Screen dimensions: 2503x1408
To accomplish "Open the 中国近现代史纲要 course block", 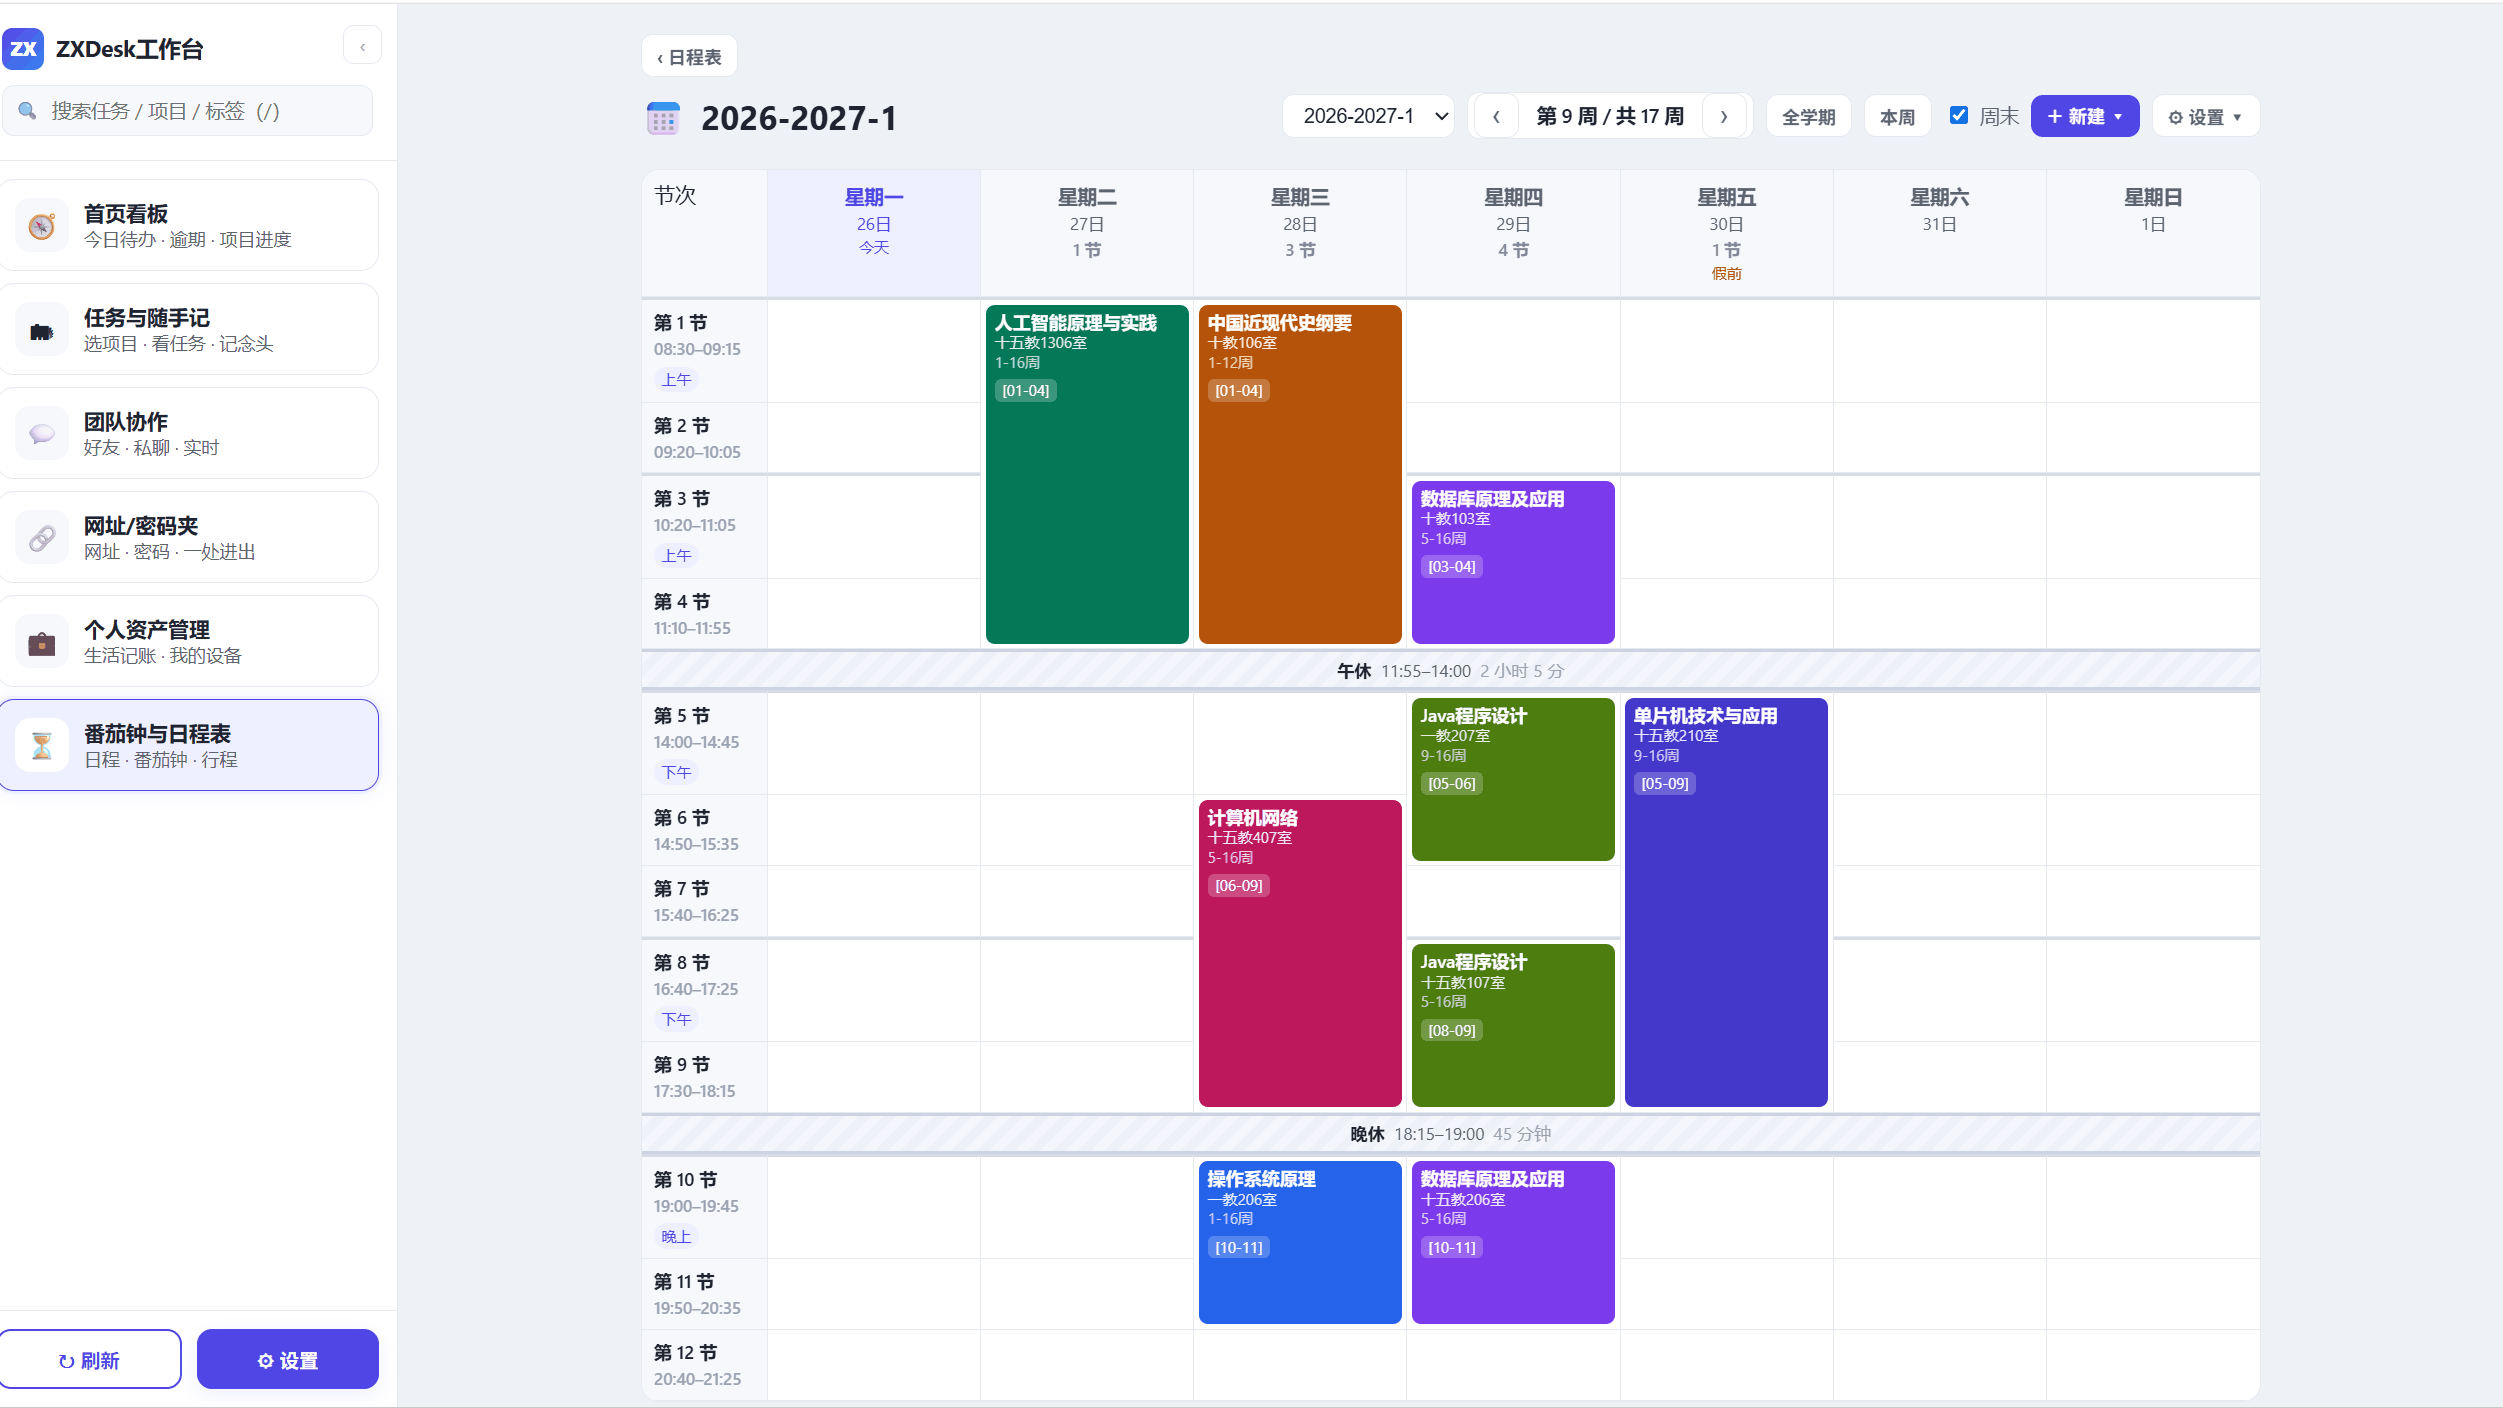I will click(x=1300, y=474).
